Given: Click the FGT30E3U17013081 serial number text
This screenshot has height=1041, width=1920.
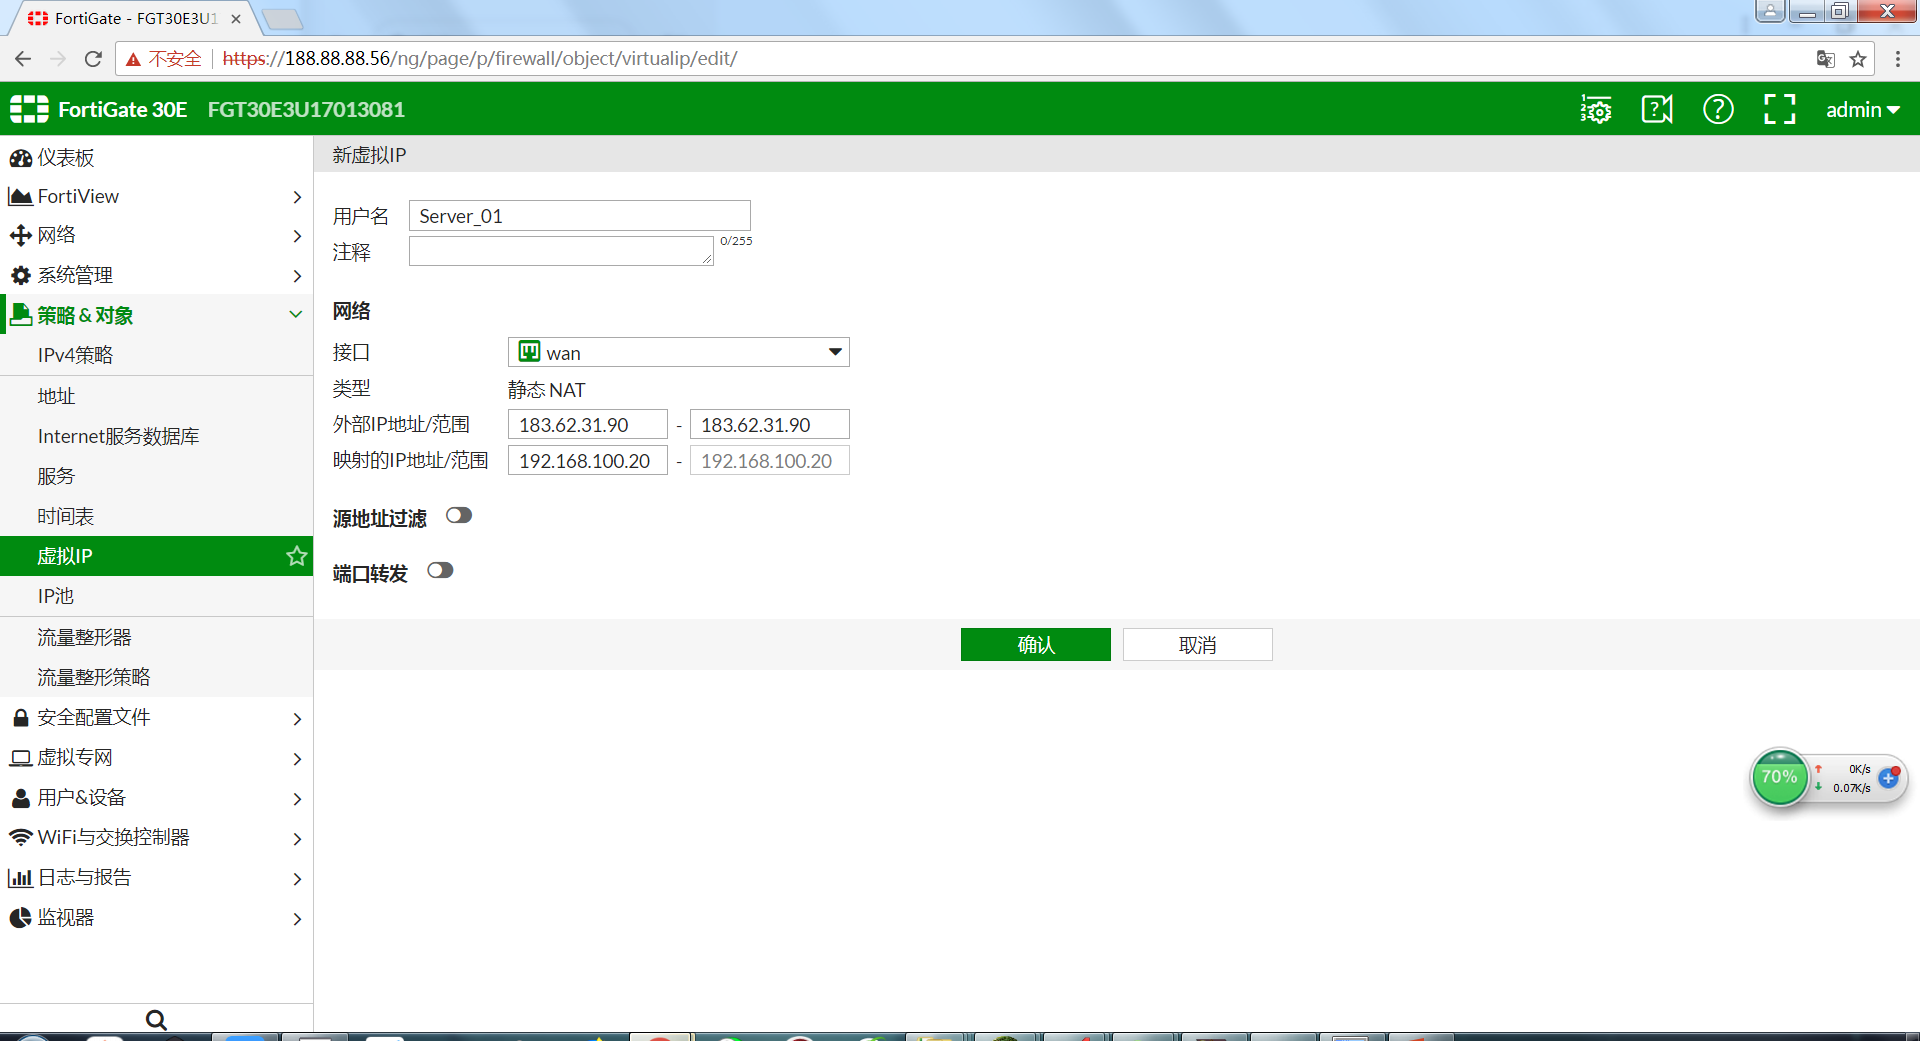Looking at the screenshot, I should coord(306,109).
